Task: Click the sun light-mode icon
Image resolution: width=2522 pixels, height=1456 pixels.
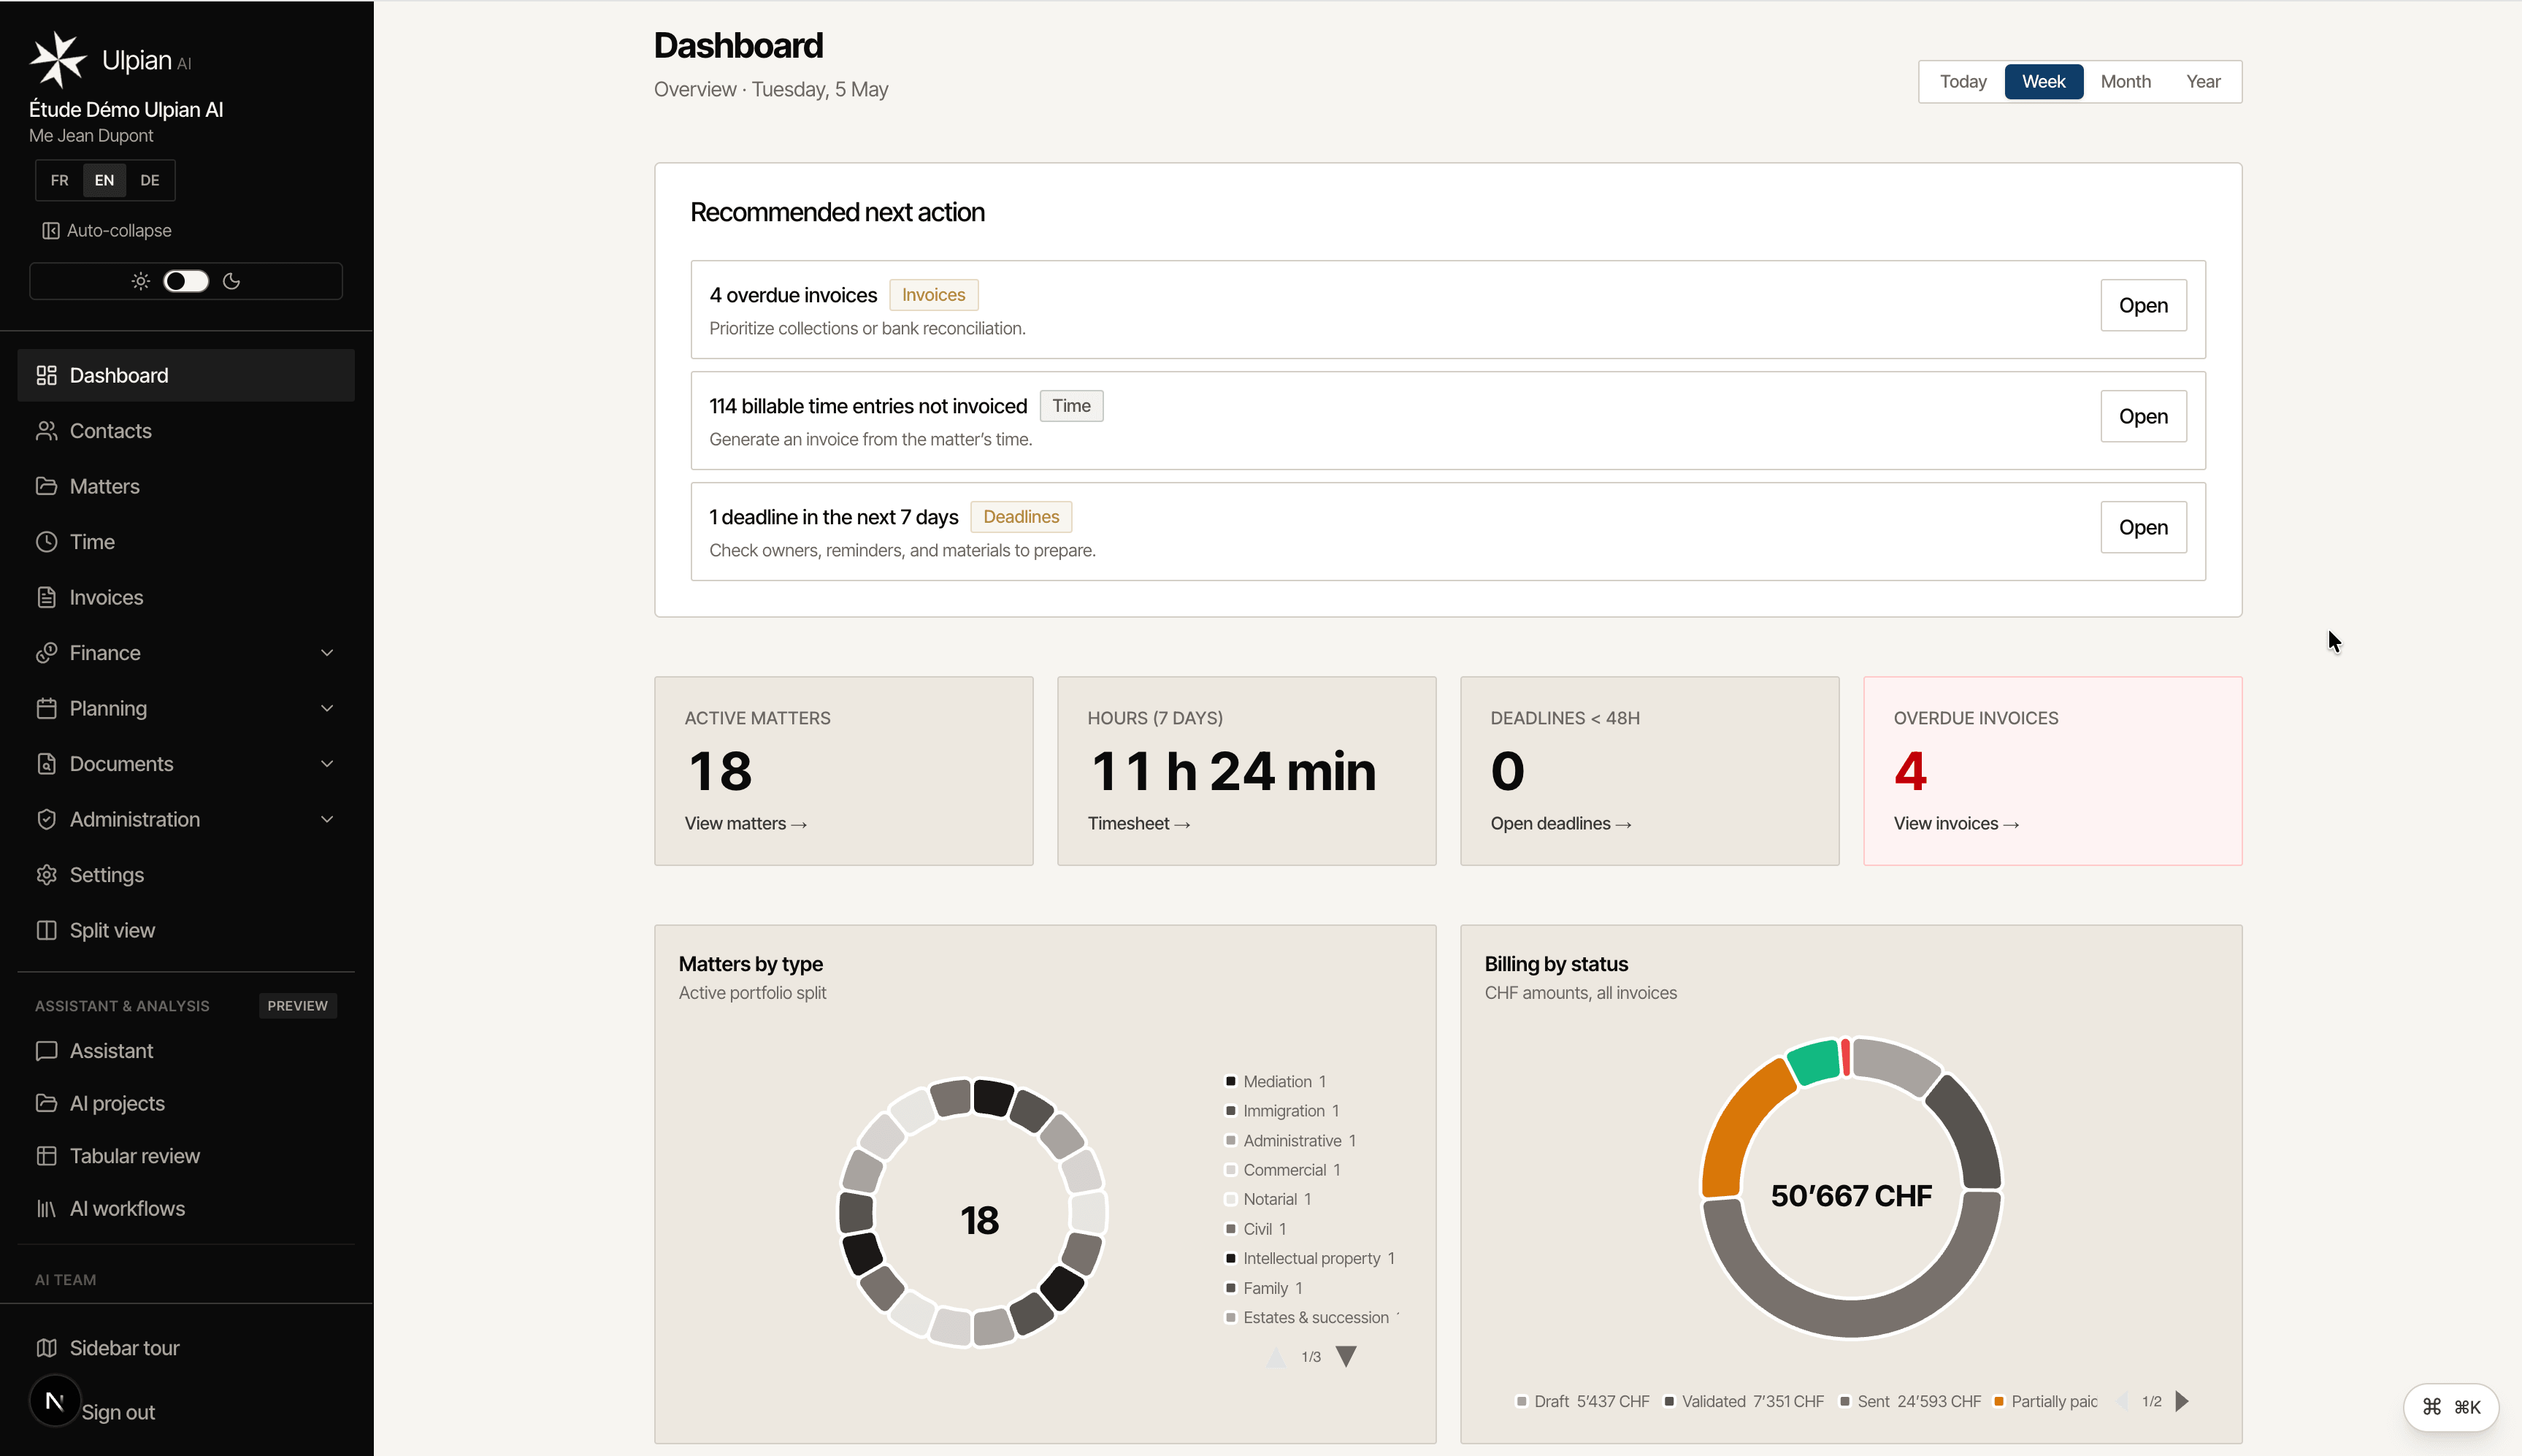Action: 141,281
